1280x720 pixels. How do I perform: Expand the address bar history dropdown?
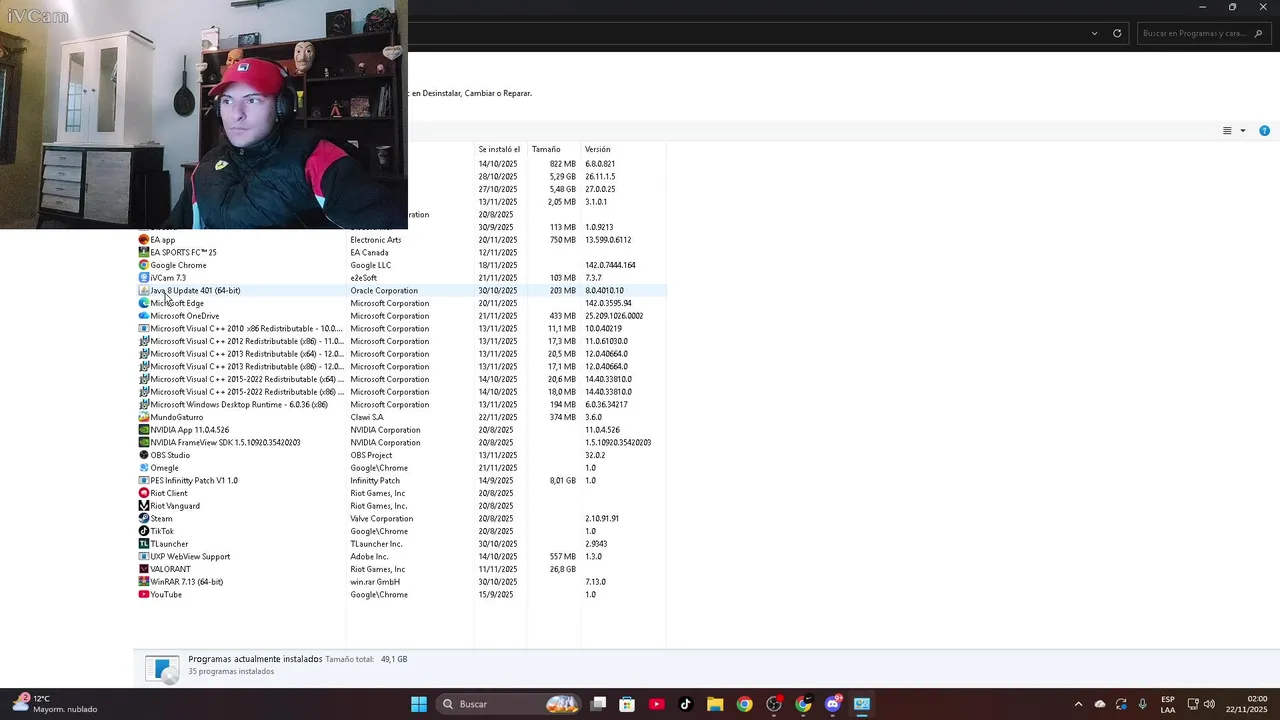[1094, 33]
